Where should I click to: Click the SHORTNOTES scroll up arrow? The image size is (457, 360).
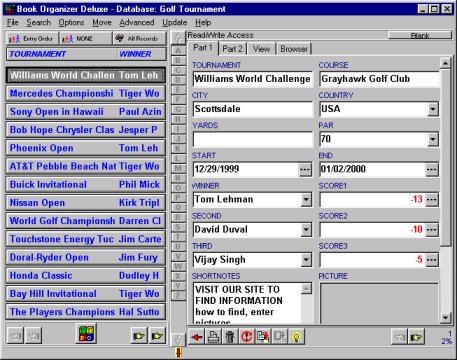click(306, 289)
